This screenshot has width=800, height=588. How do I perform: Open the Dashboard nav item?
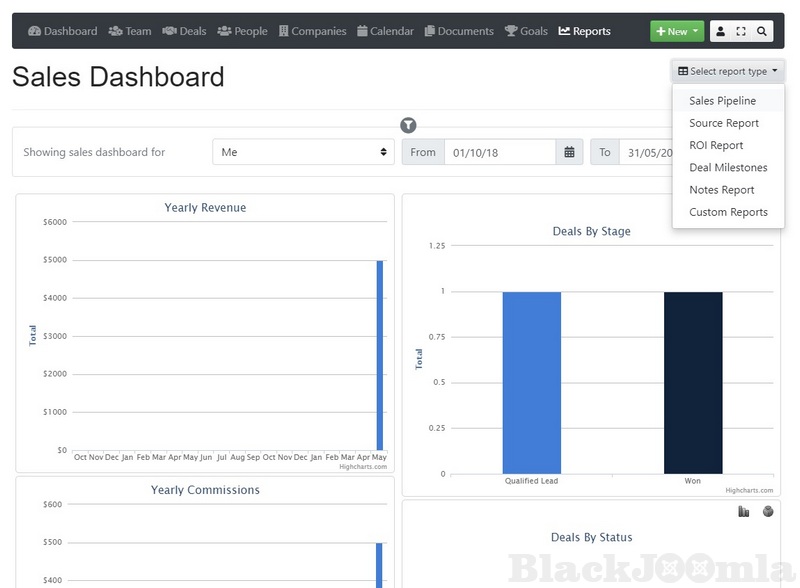click(63, 31)
